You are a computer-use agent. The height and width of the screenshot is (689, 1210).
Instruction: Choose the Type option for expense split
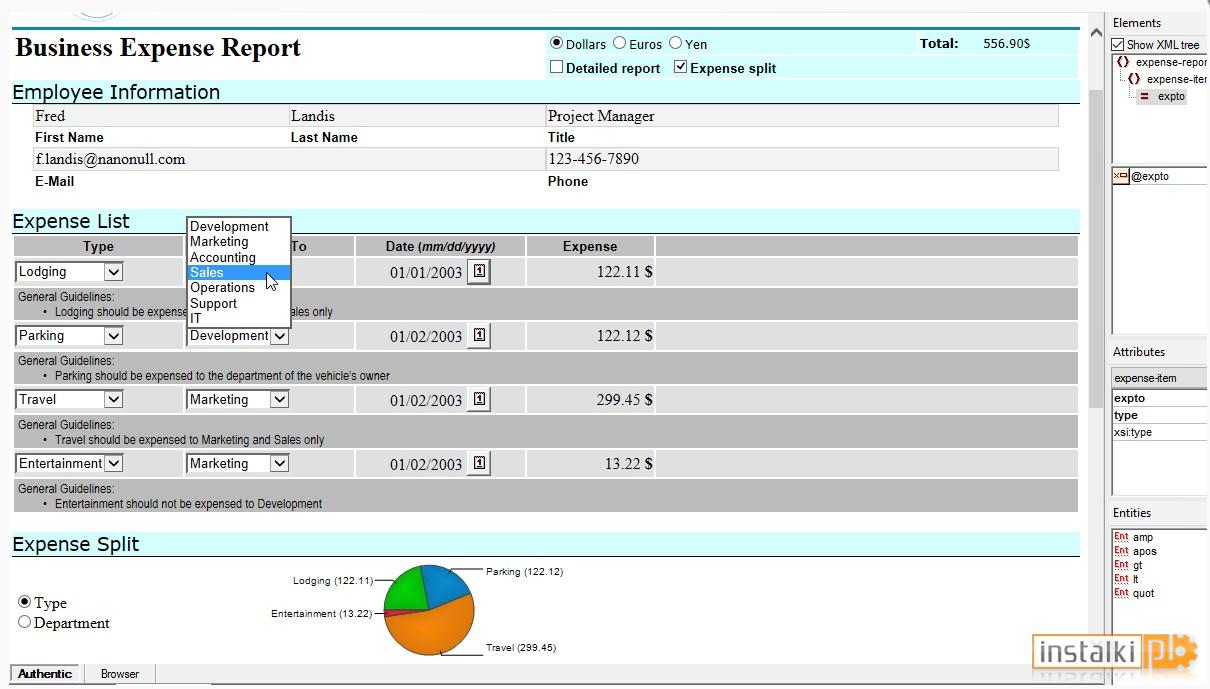tap(25, 602)
